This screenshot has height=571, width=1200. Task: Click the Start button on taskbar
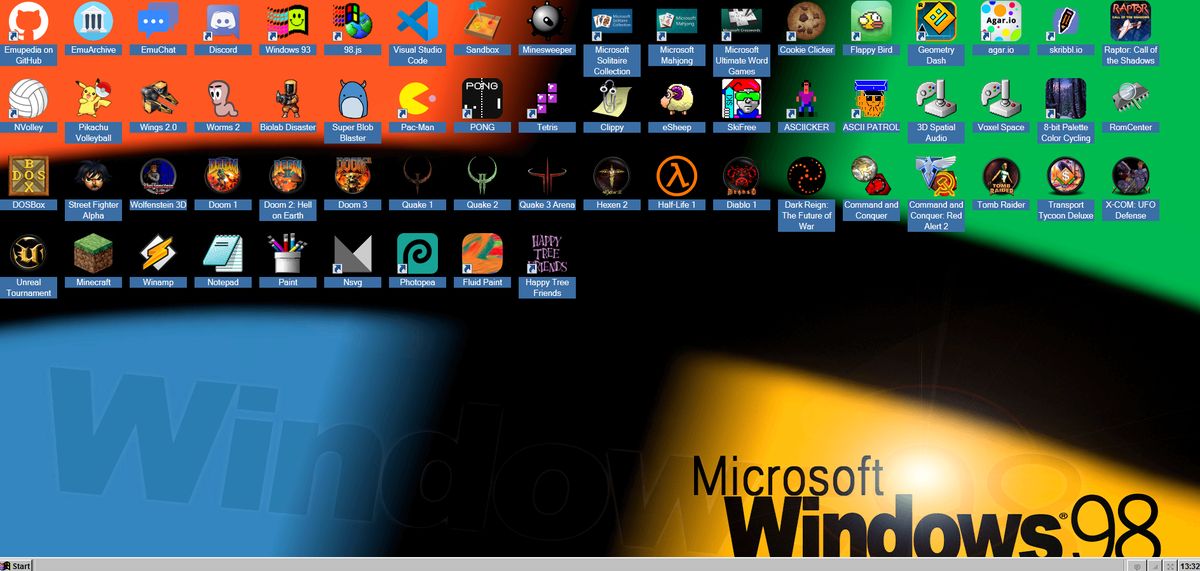(17, 565)
